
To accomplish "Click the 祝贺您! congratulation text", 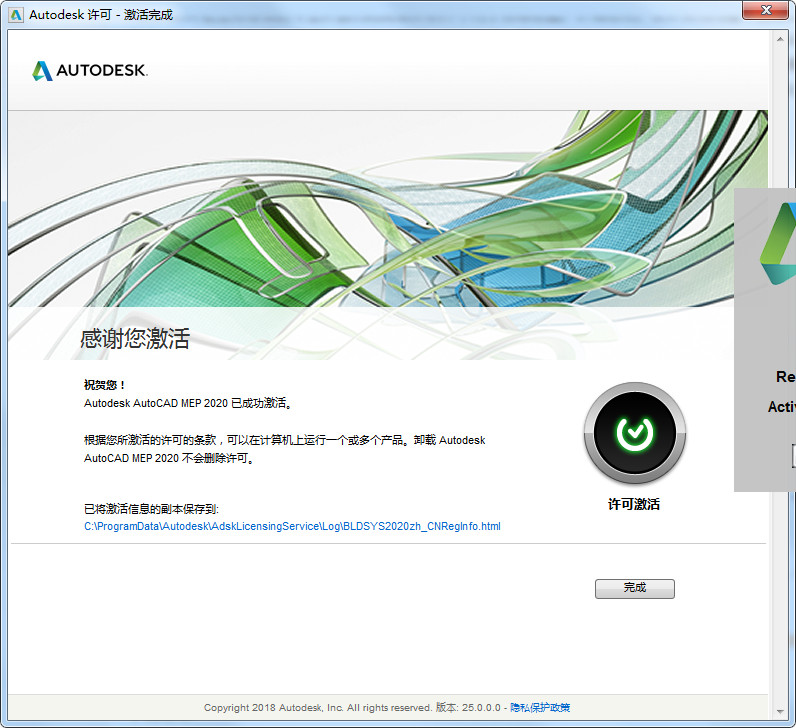I will click(104, 385).
